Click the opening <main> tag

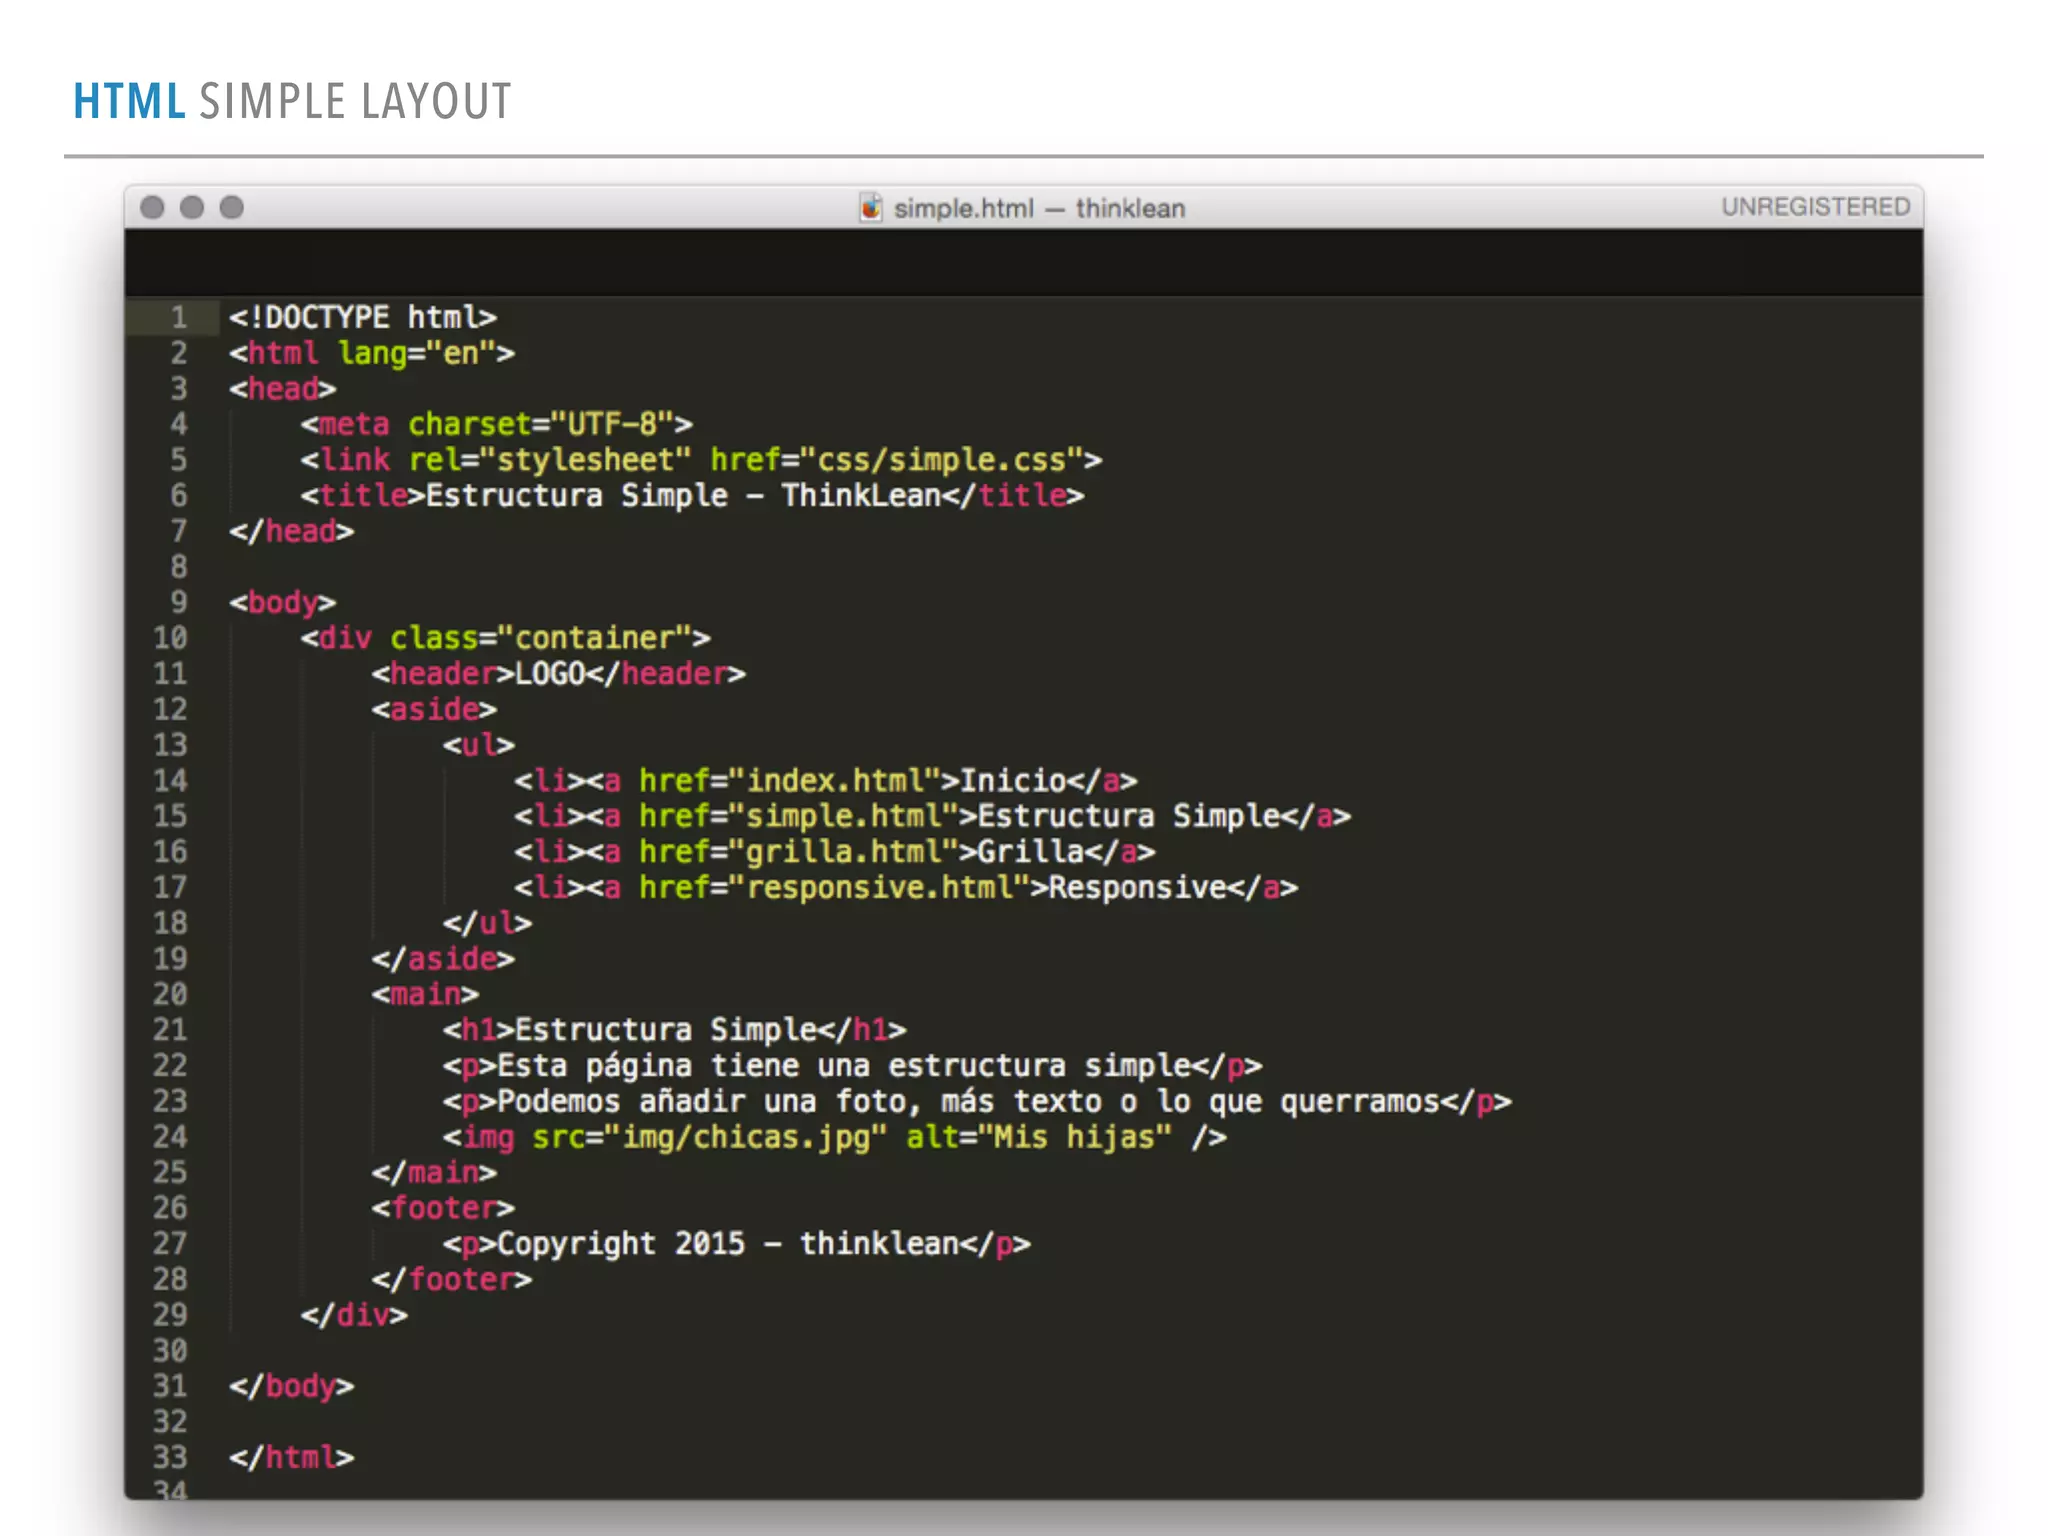coord(426,994)
